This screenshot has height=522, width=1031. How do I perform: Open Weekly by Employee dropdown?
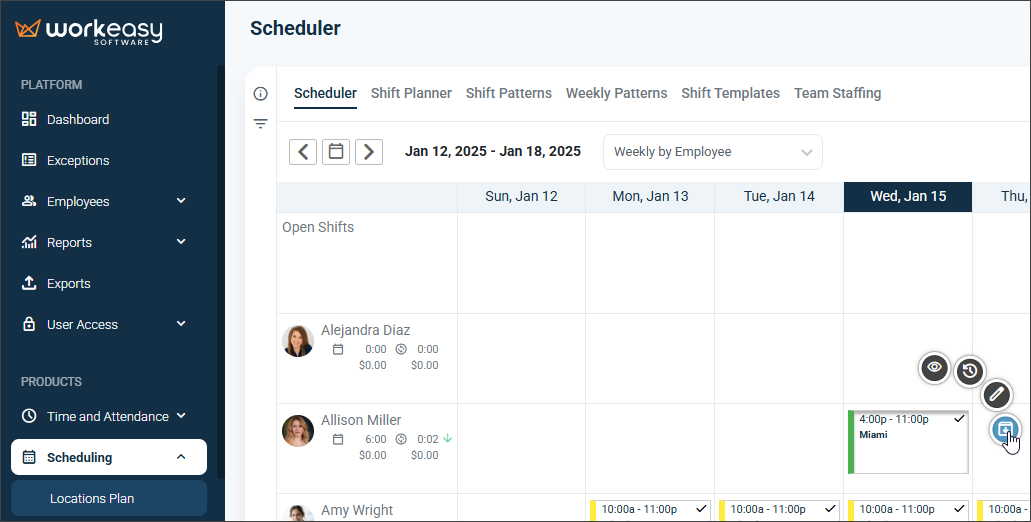tap(713, 152)
